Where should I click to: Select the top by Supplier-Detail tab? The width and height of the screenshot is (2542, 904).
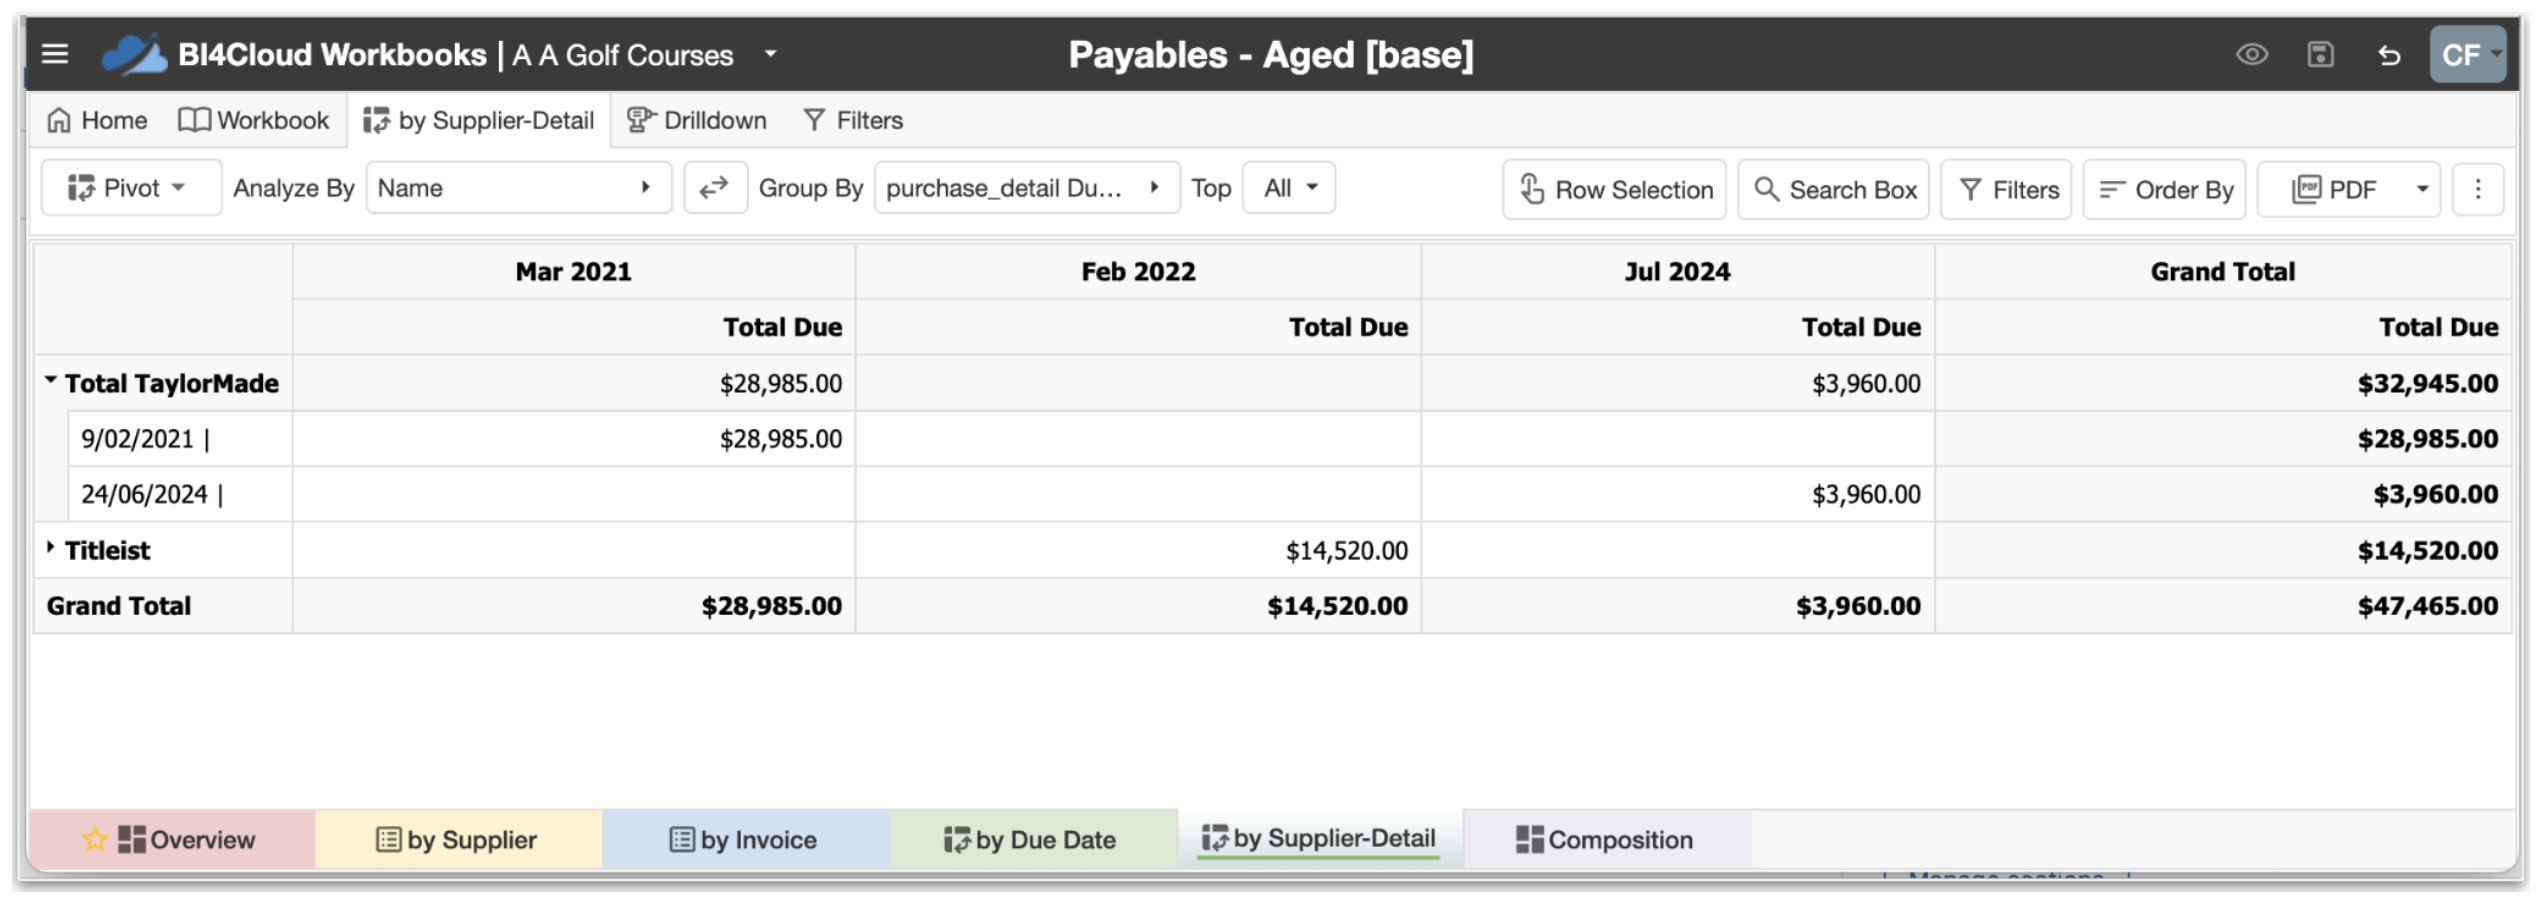(x=478, y=120)
